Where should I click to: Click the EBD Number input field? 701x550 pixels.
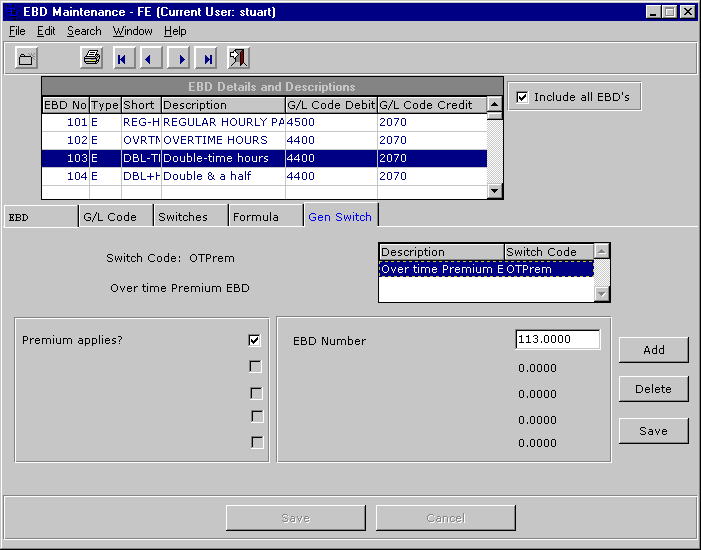(x=557, y=340)
